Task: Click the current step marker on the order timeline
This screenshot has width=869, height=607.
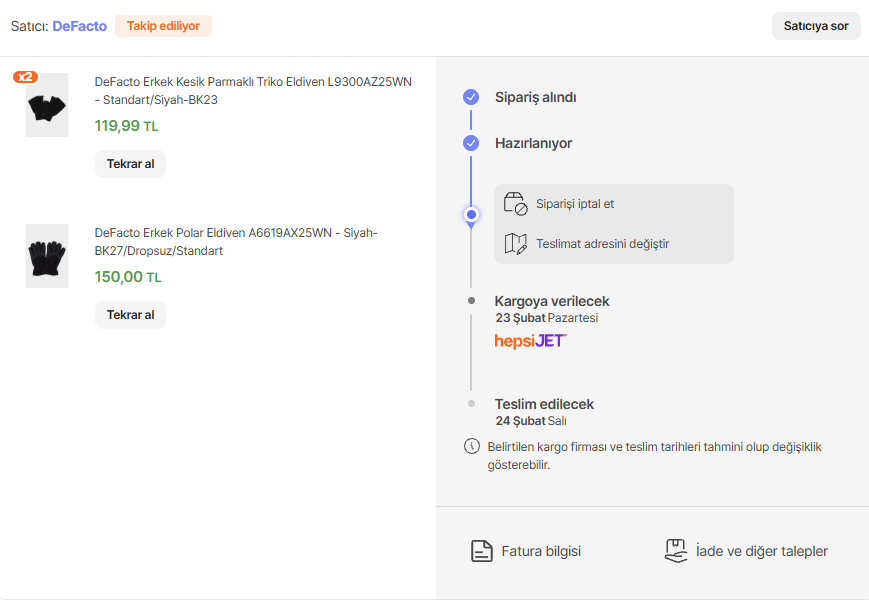Action: (471, 215)
